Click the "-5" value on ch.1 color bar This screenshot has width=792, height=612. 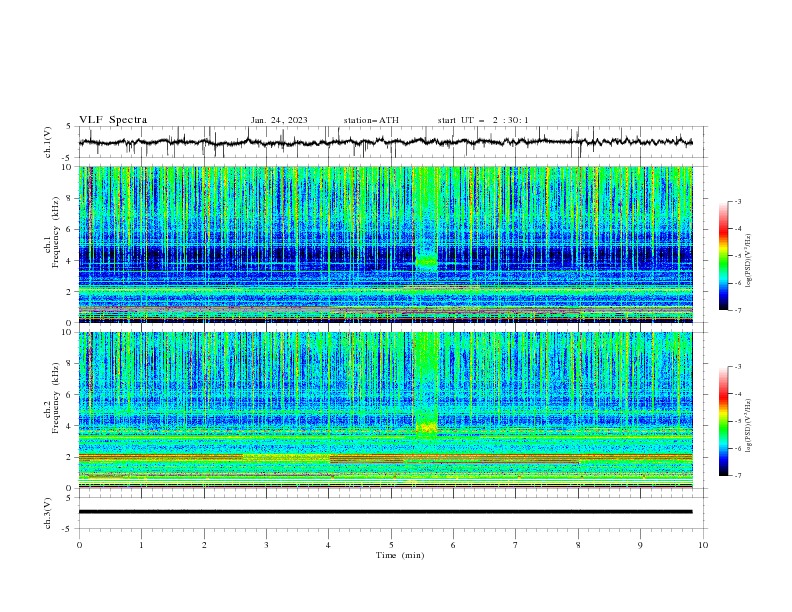(737, 256)
